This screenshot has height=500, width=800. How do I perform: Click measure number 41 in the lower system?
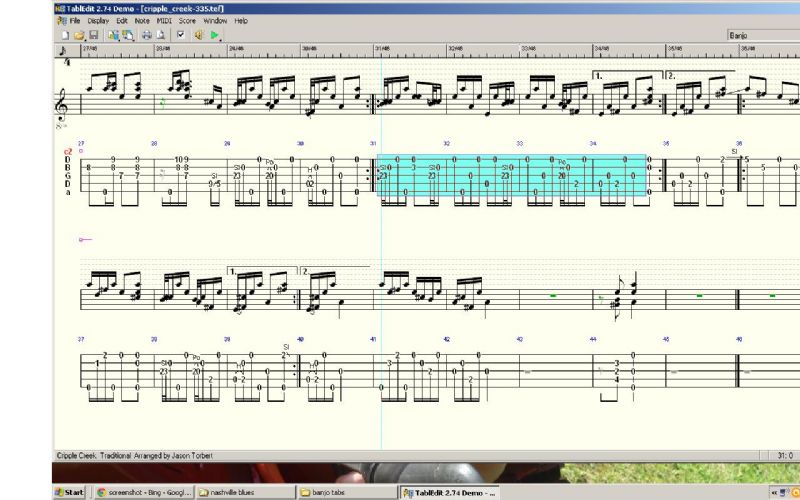tap(373, 339)
